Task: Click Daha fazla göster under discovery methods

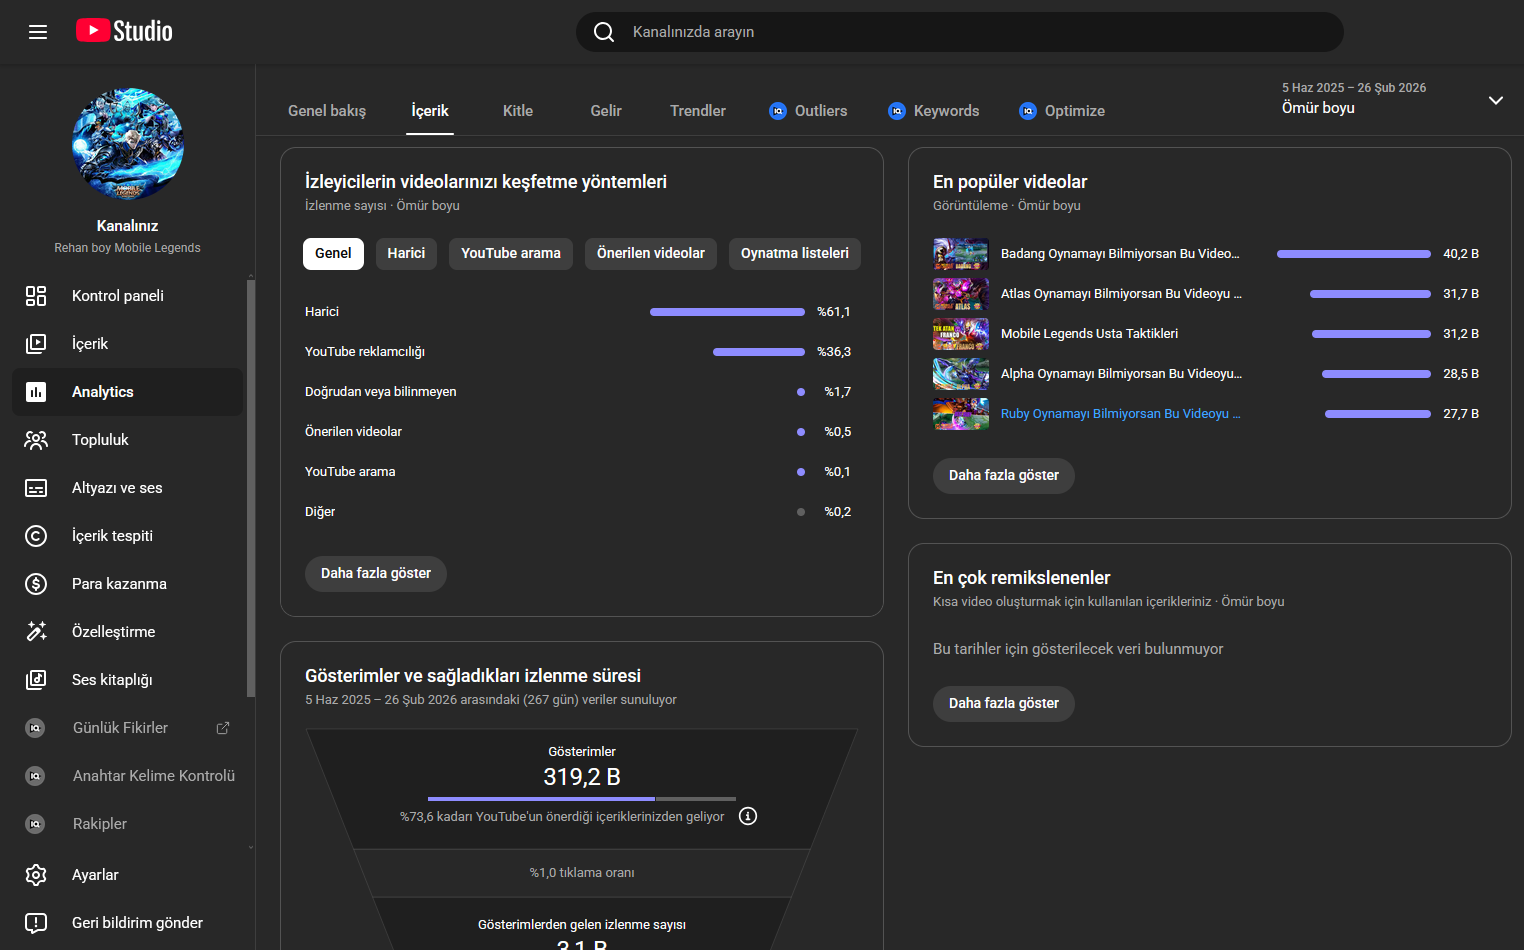Action: coord(376,574)
